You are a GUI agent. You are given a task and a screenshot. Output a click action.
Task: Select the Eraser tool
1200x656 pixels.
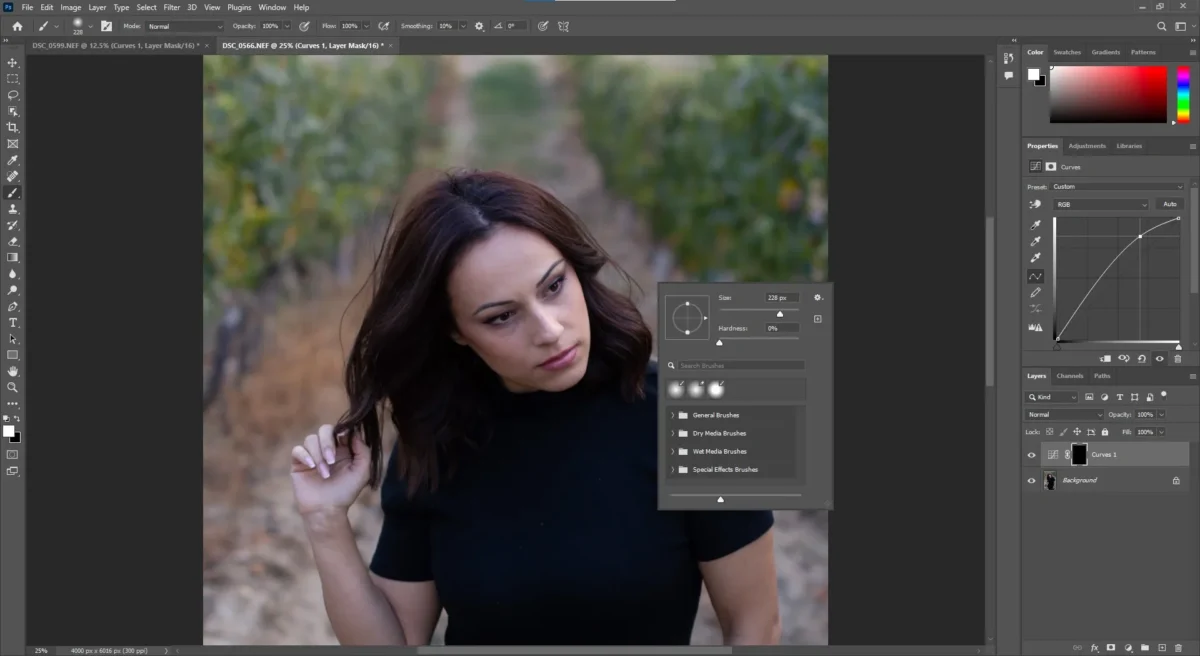coord(13,241)
